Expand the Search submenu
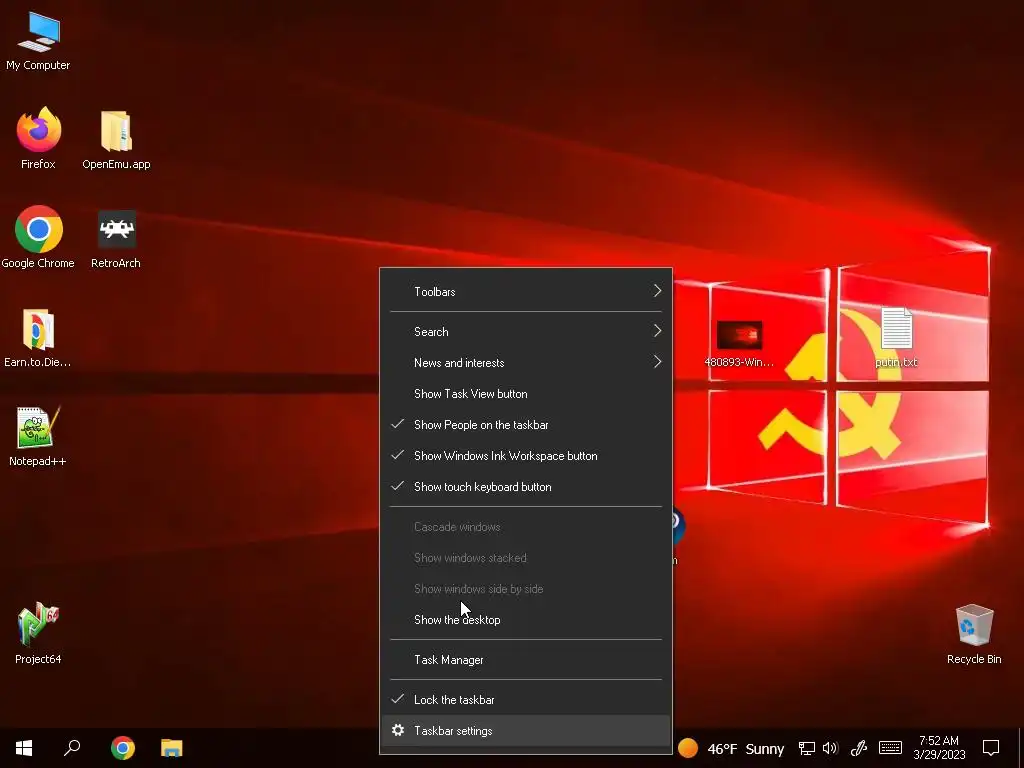This screenshot has height=768, width=1024. tap(526, 332)
